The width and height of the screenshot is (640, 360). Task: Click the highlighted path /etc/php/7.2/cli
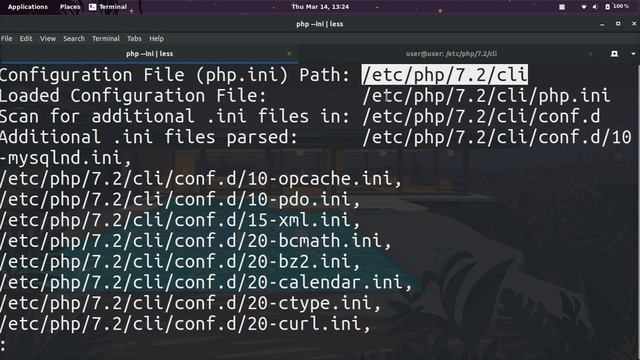point(444,75)
